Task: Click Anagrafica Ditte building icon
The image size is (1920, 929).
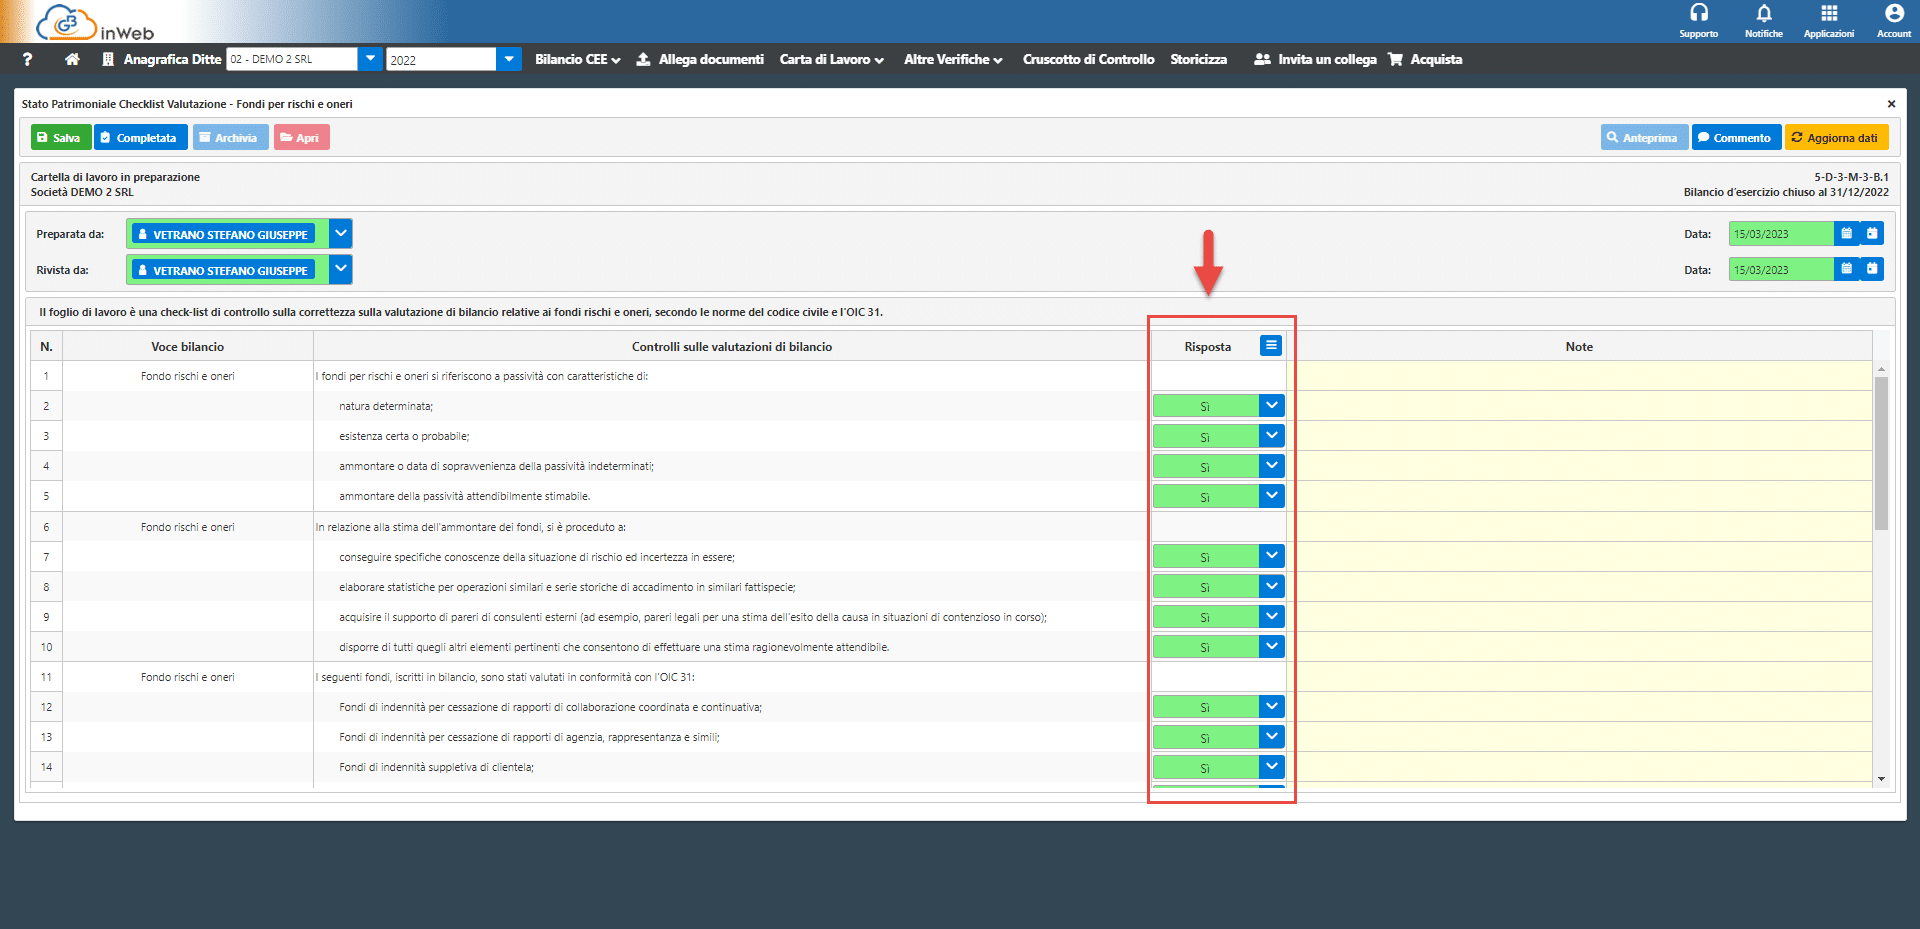Action: tap(107, 59)
